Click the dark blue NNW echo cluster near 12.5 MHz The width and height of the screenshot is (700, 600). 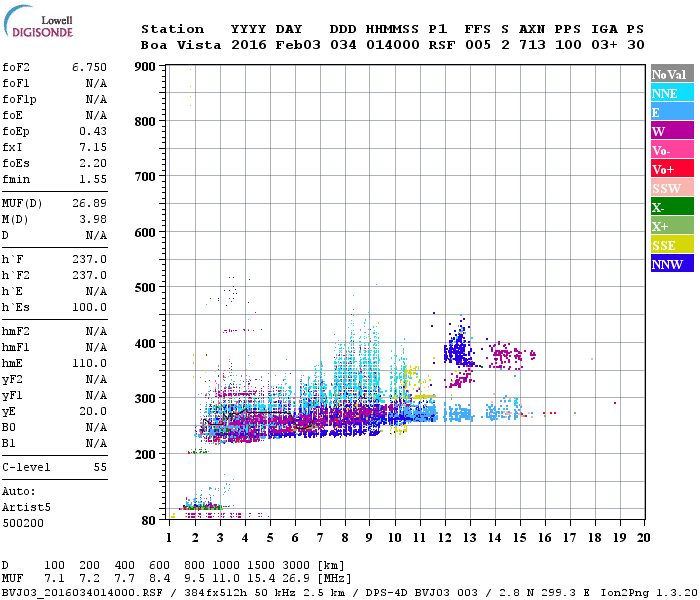point(458,346)
